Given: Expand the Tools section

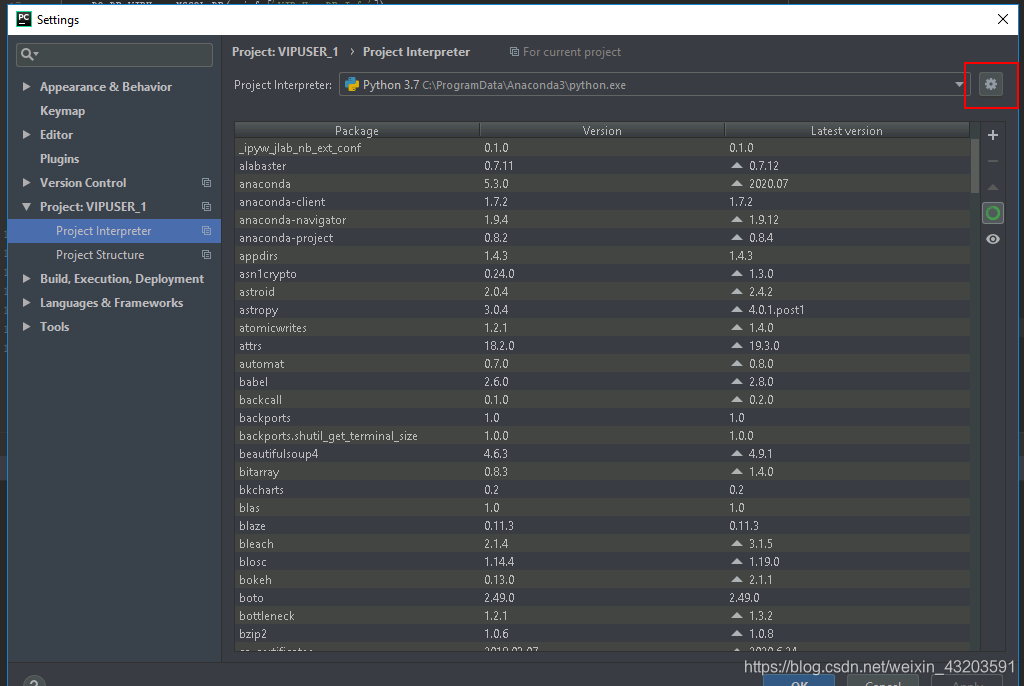Looking at the screenshot, I should coord(26,326).
